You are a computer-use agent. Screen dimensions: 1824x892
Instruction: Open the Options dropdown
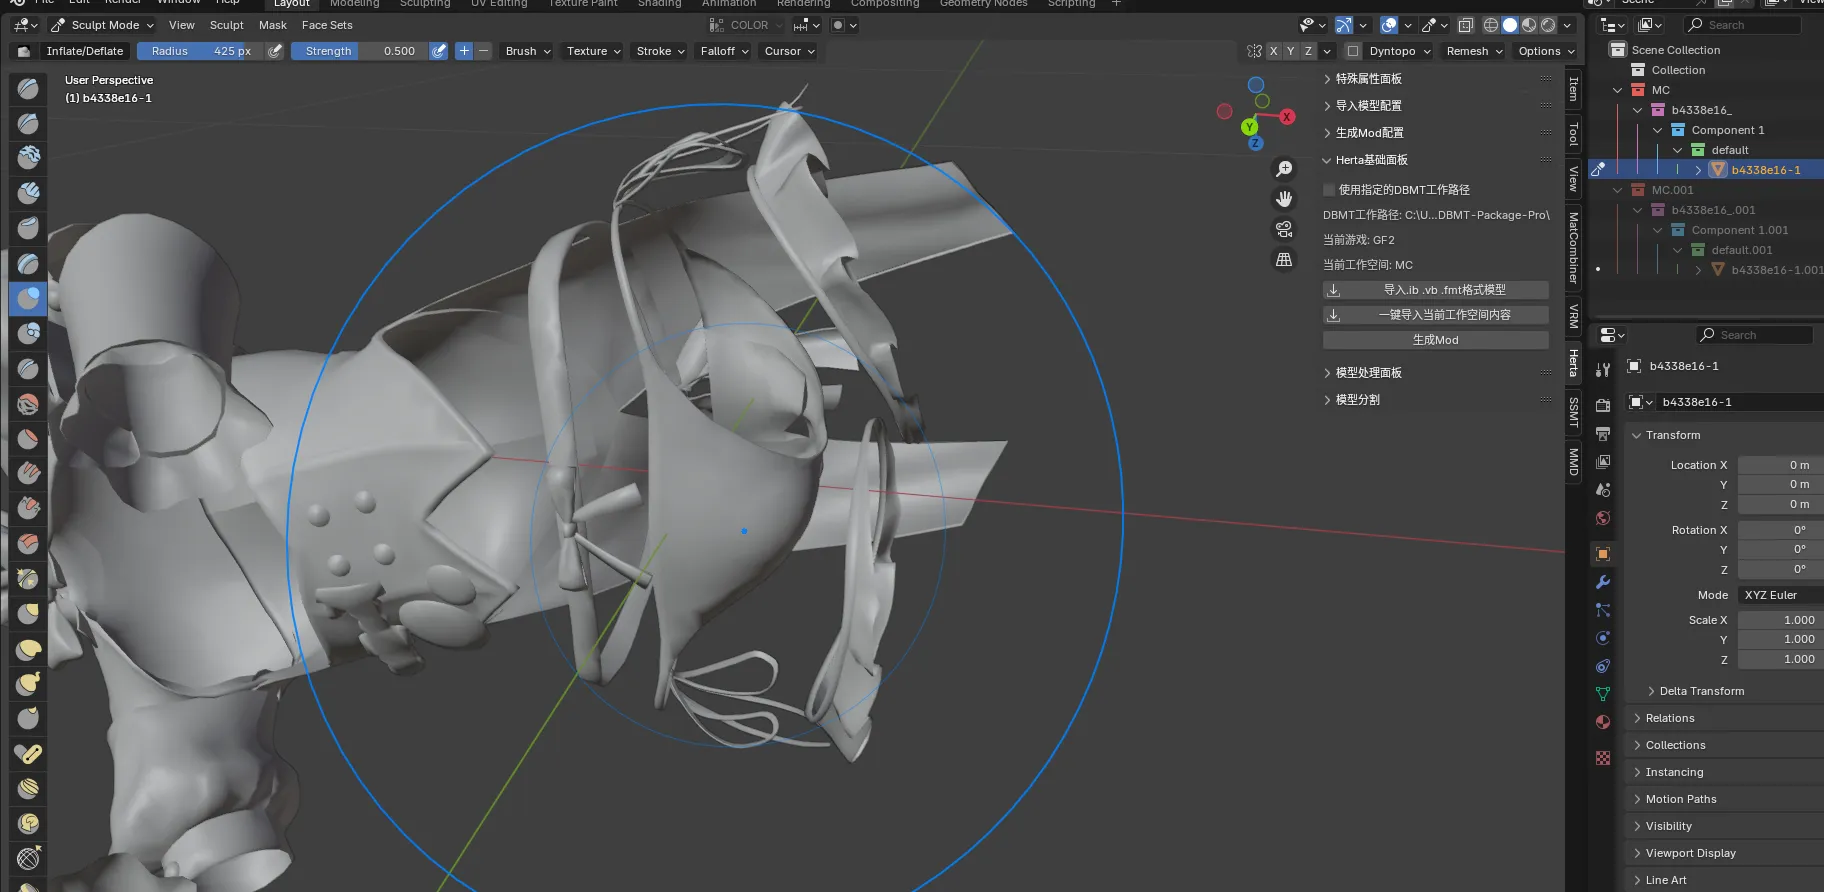(1546, 51)
